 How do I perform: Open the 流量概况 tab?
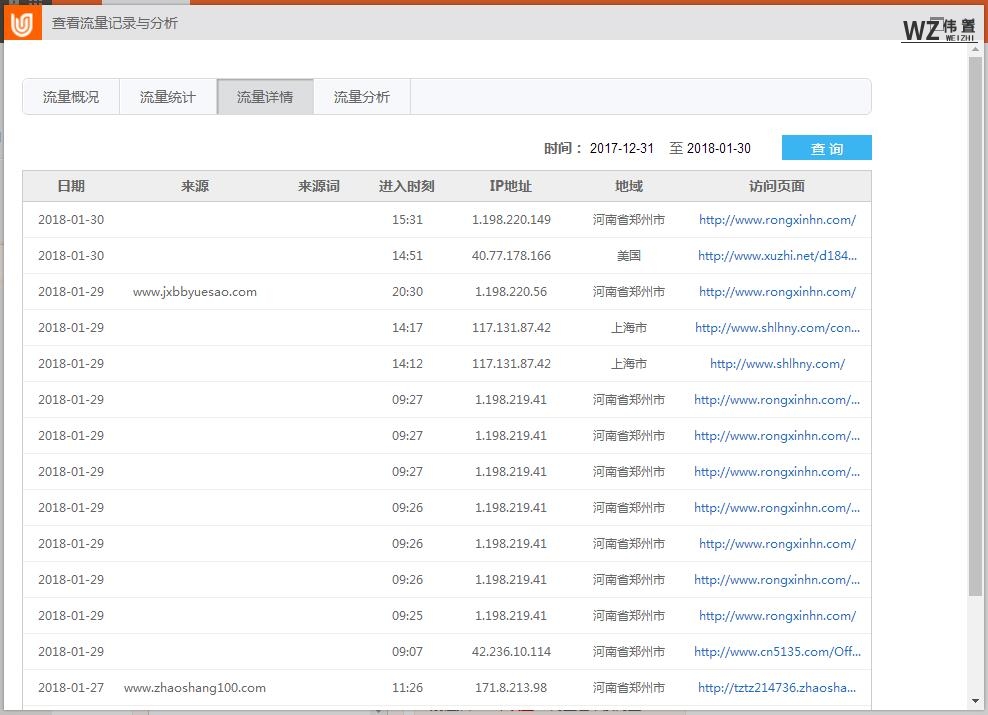pyautogui.click(x=71, y=97)
